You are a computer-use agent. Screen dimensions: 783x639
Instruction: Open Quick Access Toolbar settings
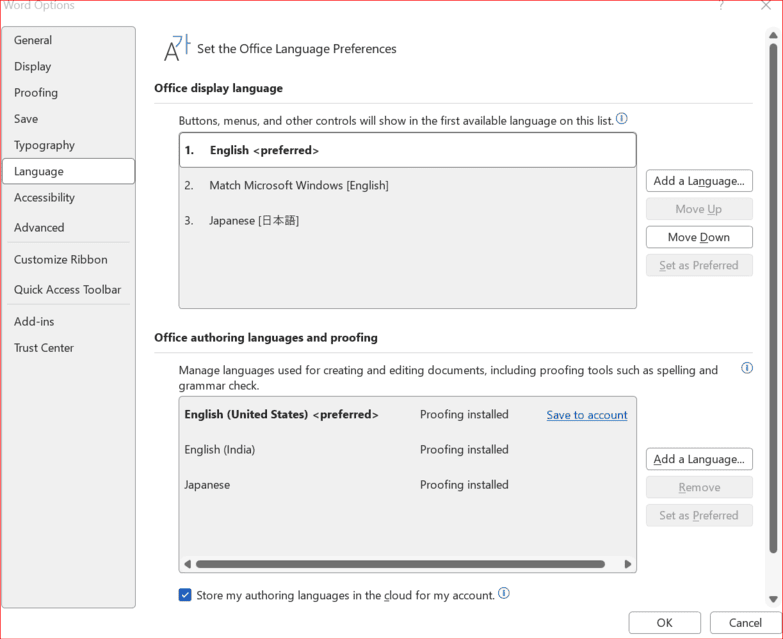[68, 290]
